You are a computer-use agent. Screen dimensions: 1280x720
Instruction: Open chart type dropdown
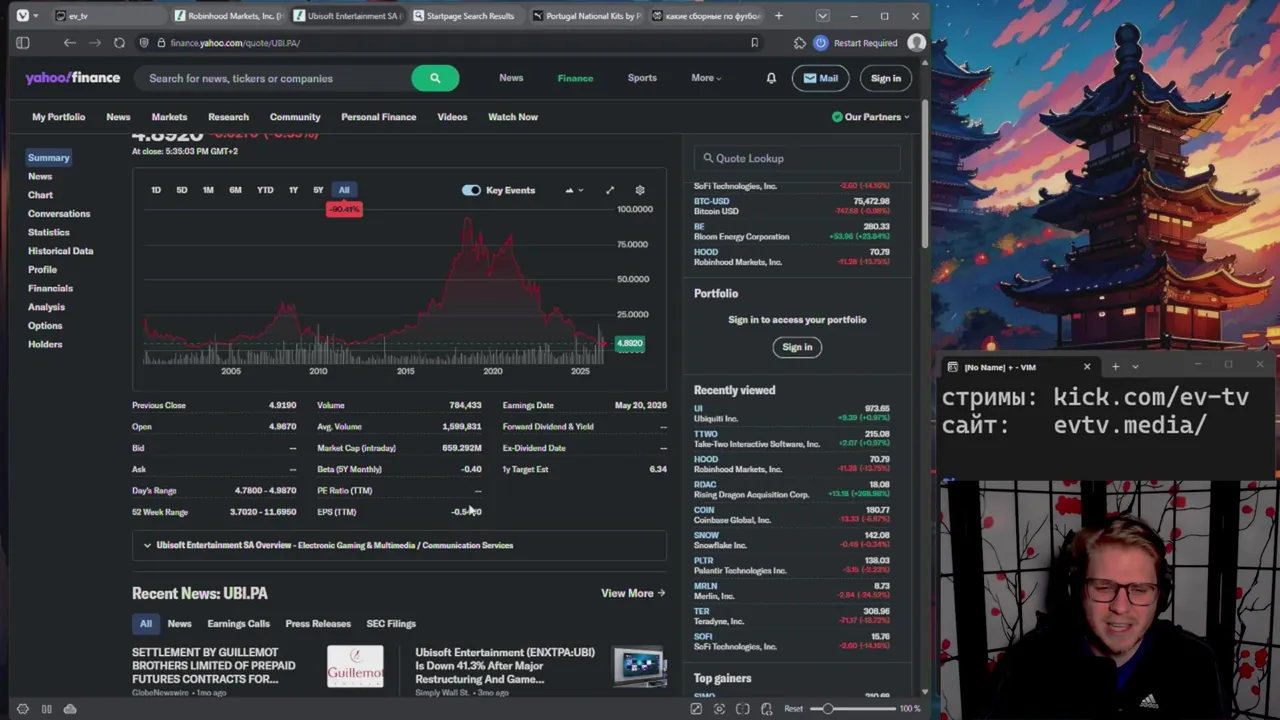tap(574, 190)
